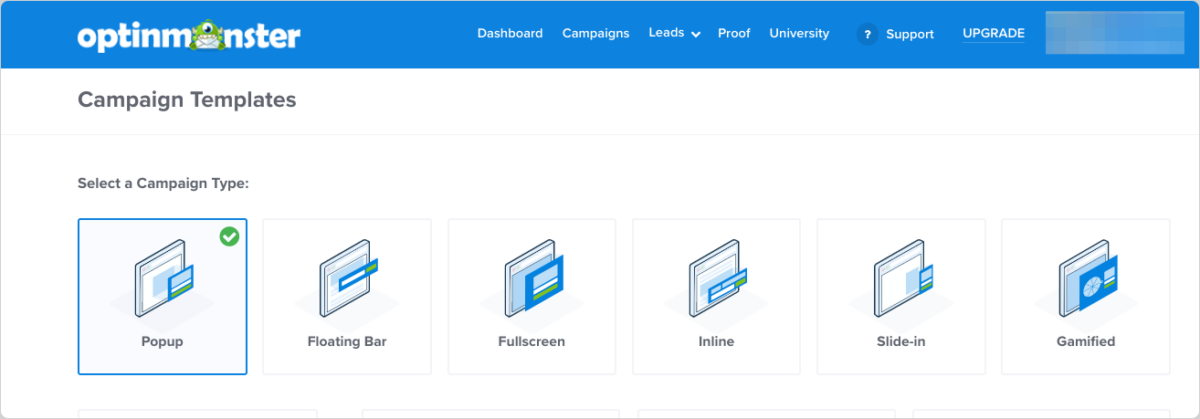Select the Inline campaign icon
The width and height of the screenshot is (1200, 419).
coord(716,278)
